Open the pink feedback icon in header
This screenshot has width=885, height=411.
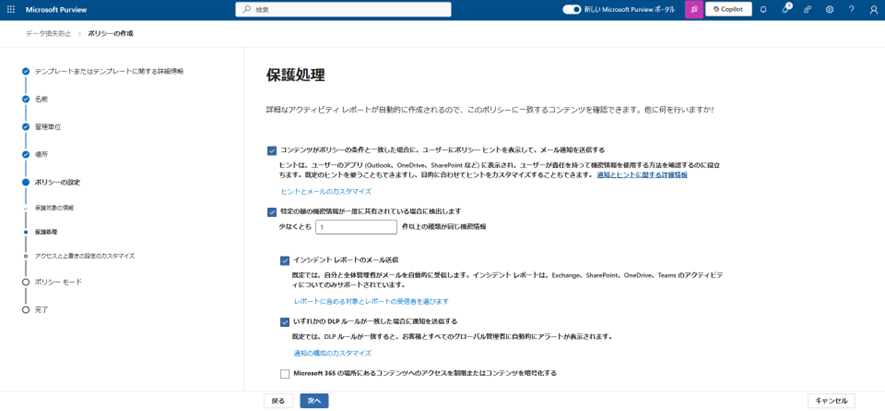tap(693, 9)
